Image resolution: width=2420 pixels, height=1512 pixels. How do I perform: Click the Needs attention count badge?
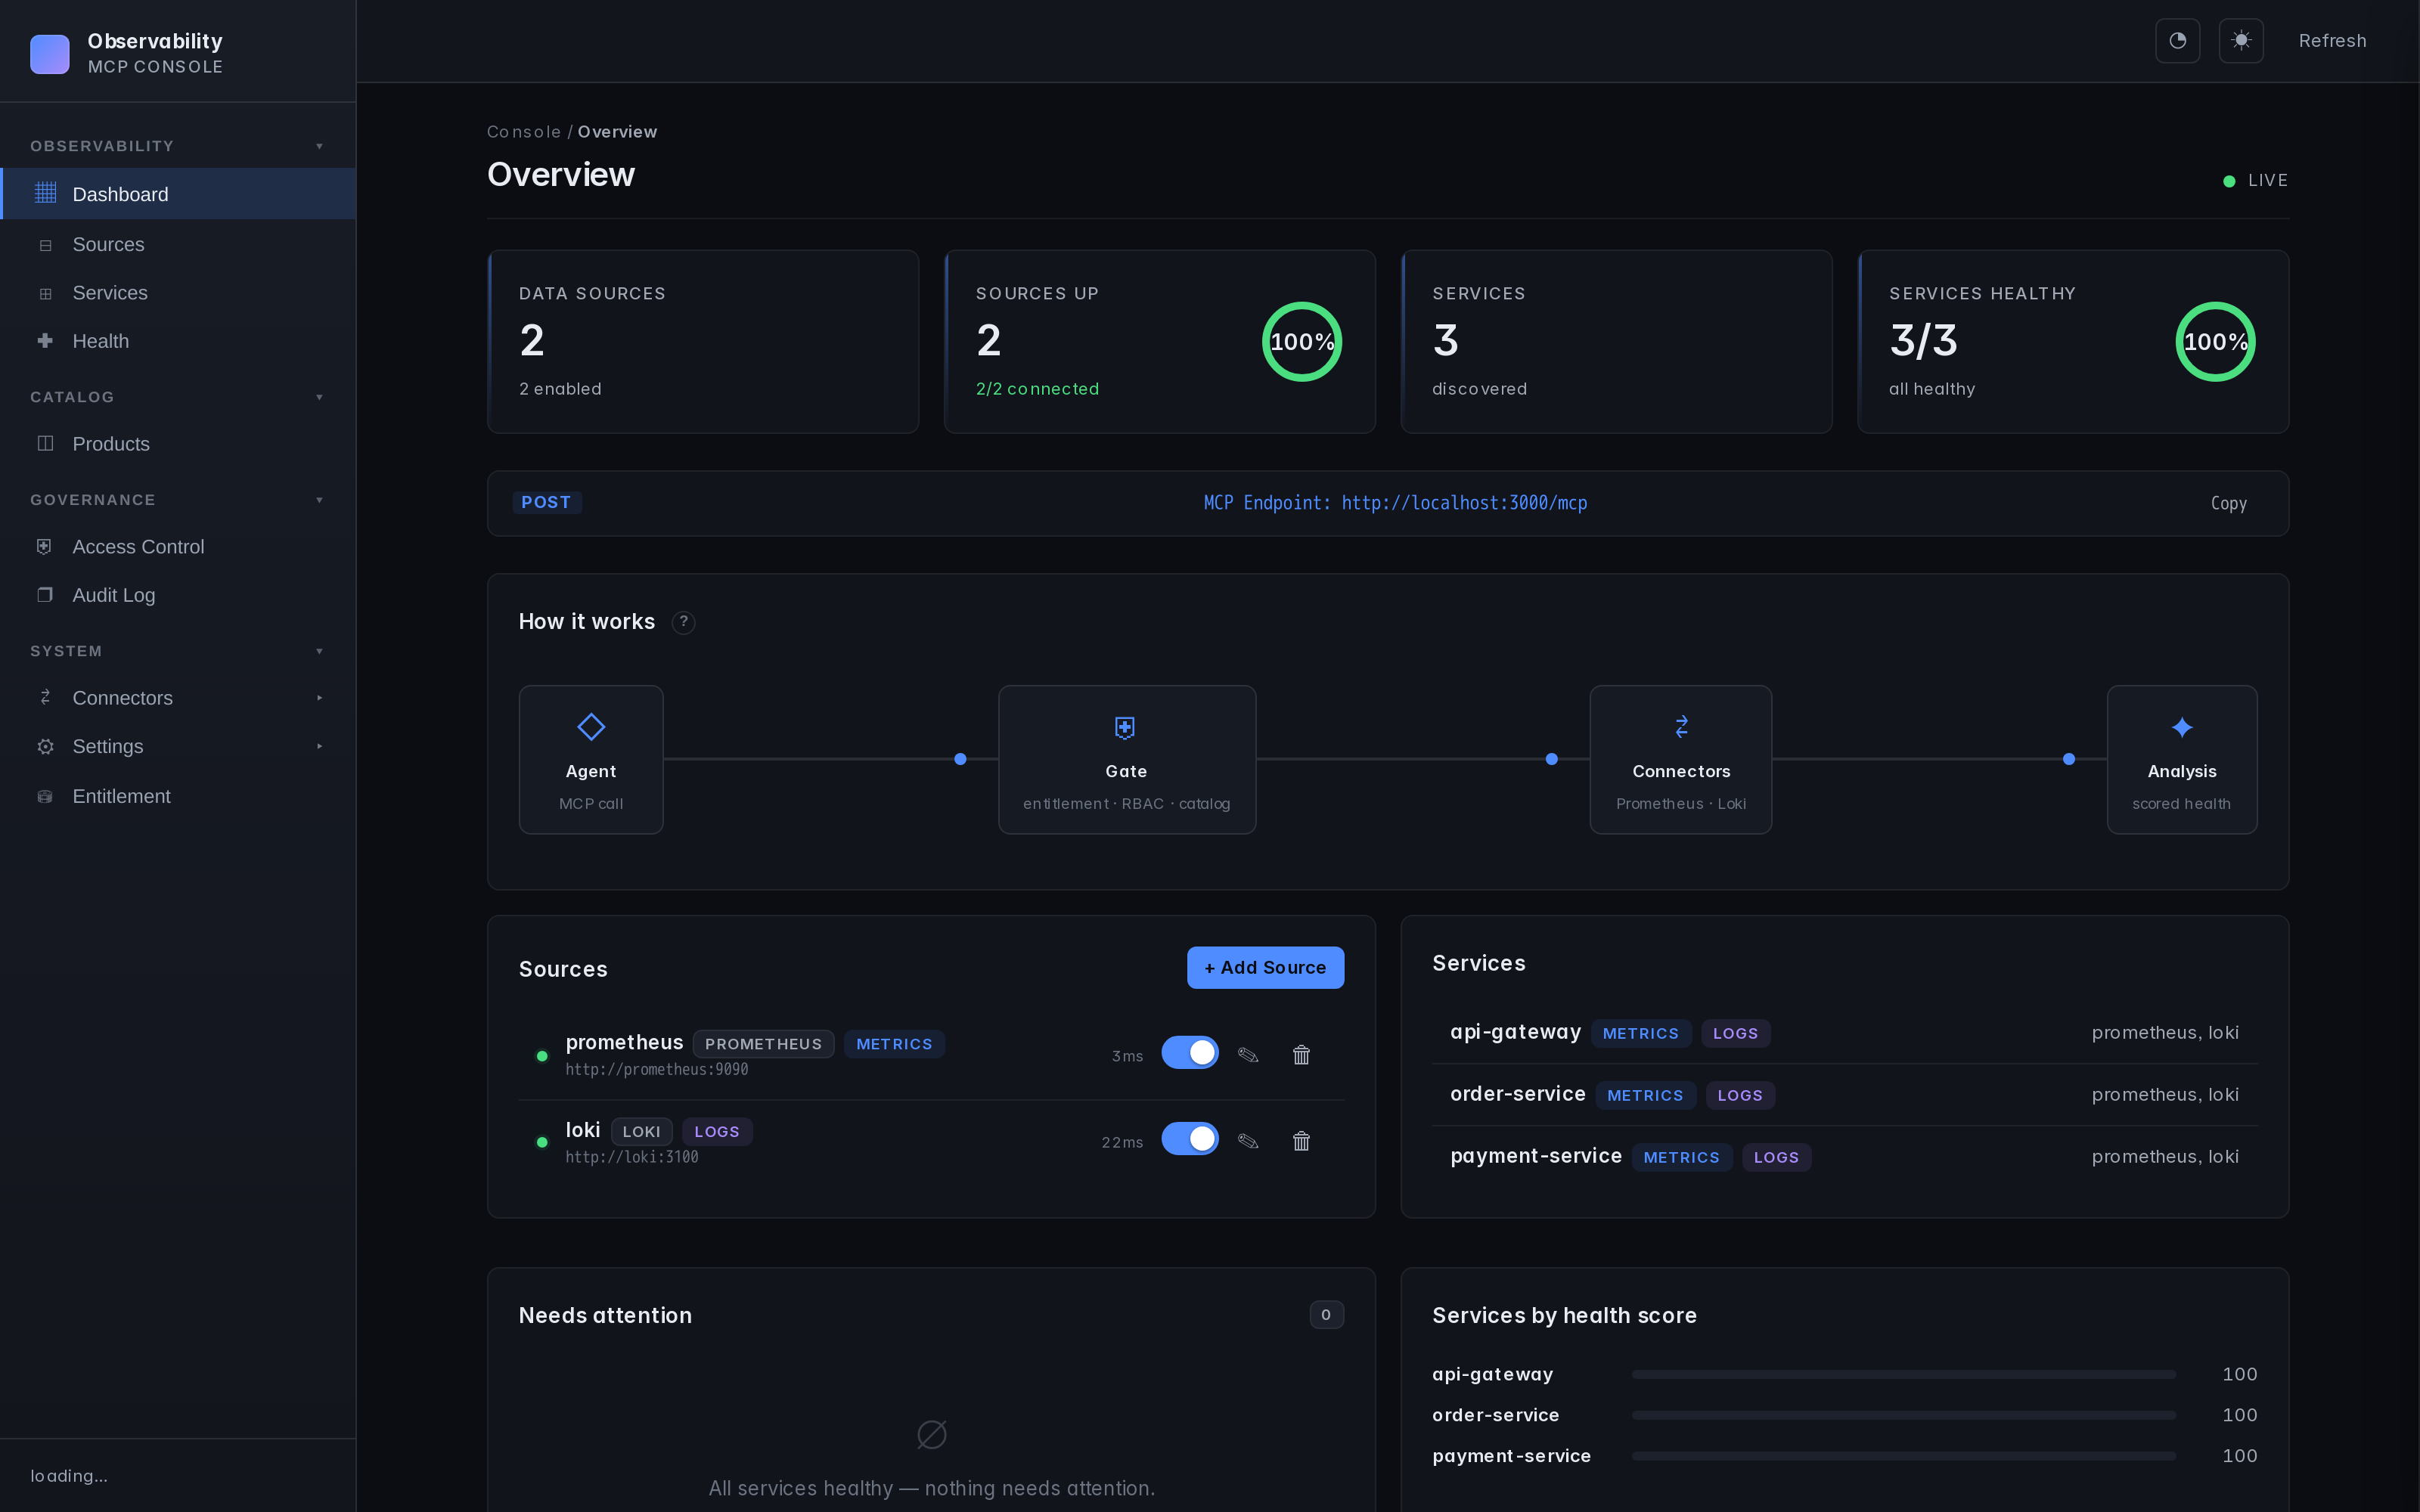1326,1315
